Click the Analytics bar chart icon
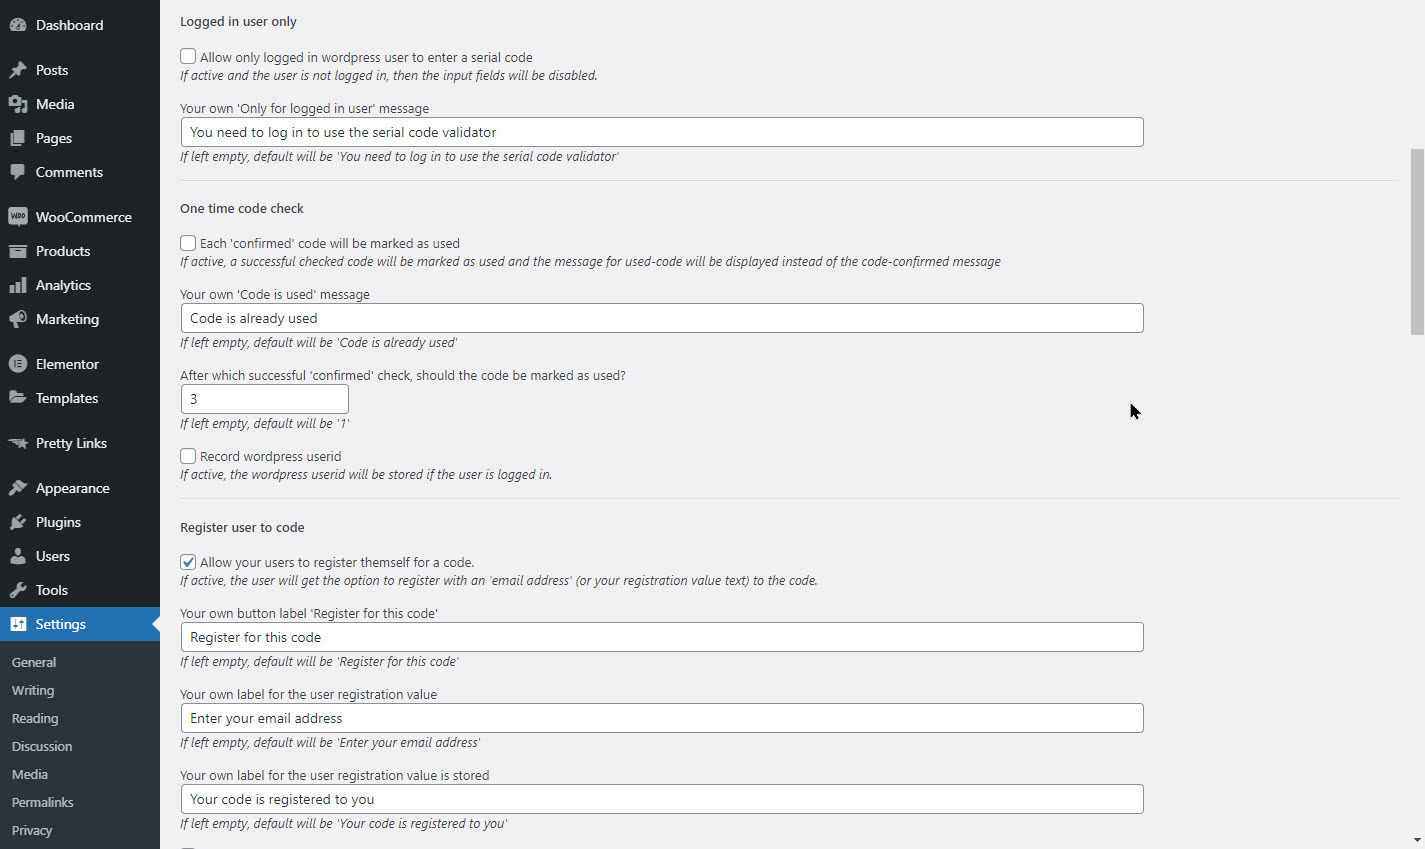 click(x=18, y=285)
